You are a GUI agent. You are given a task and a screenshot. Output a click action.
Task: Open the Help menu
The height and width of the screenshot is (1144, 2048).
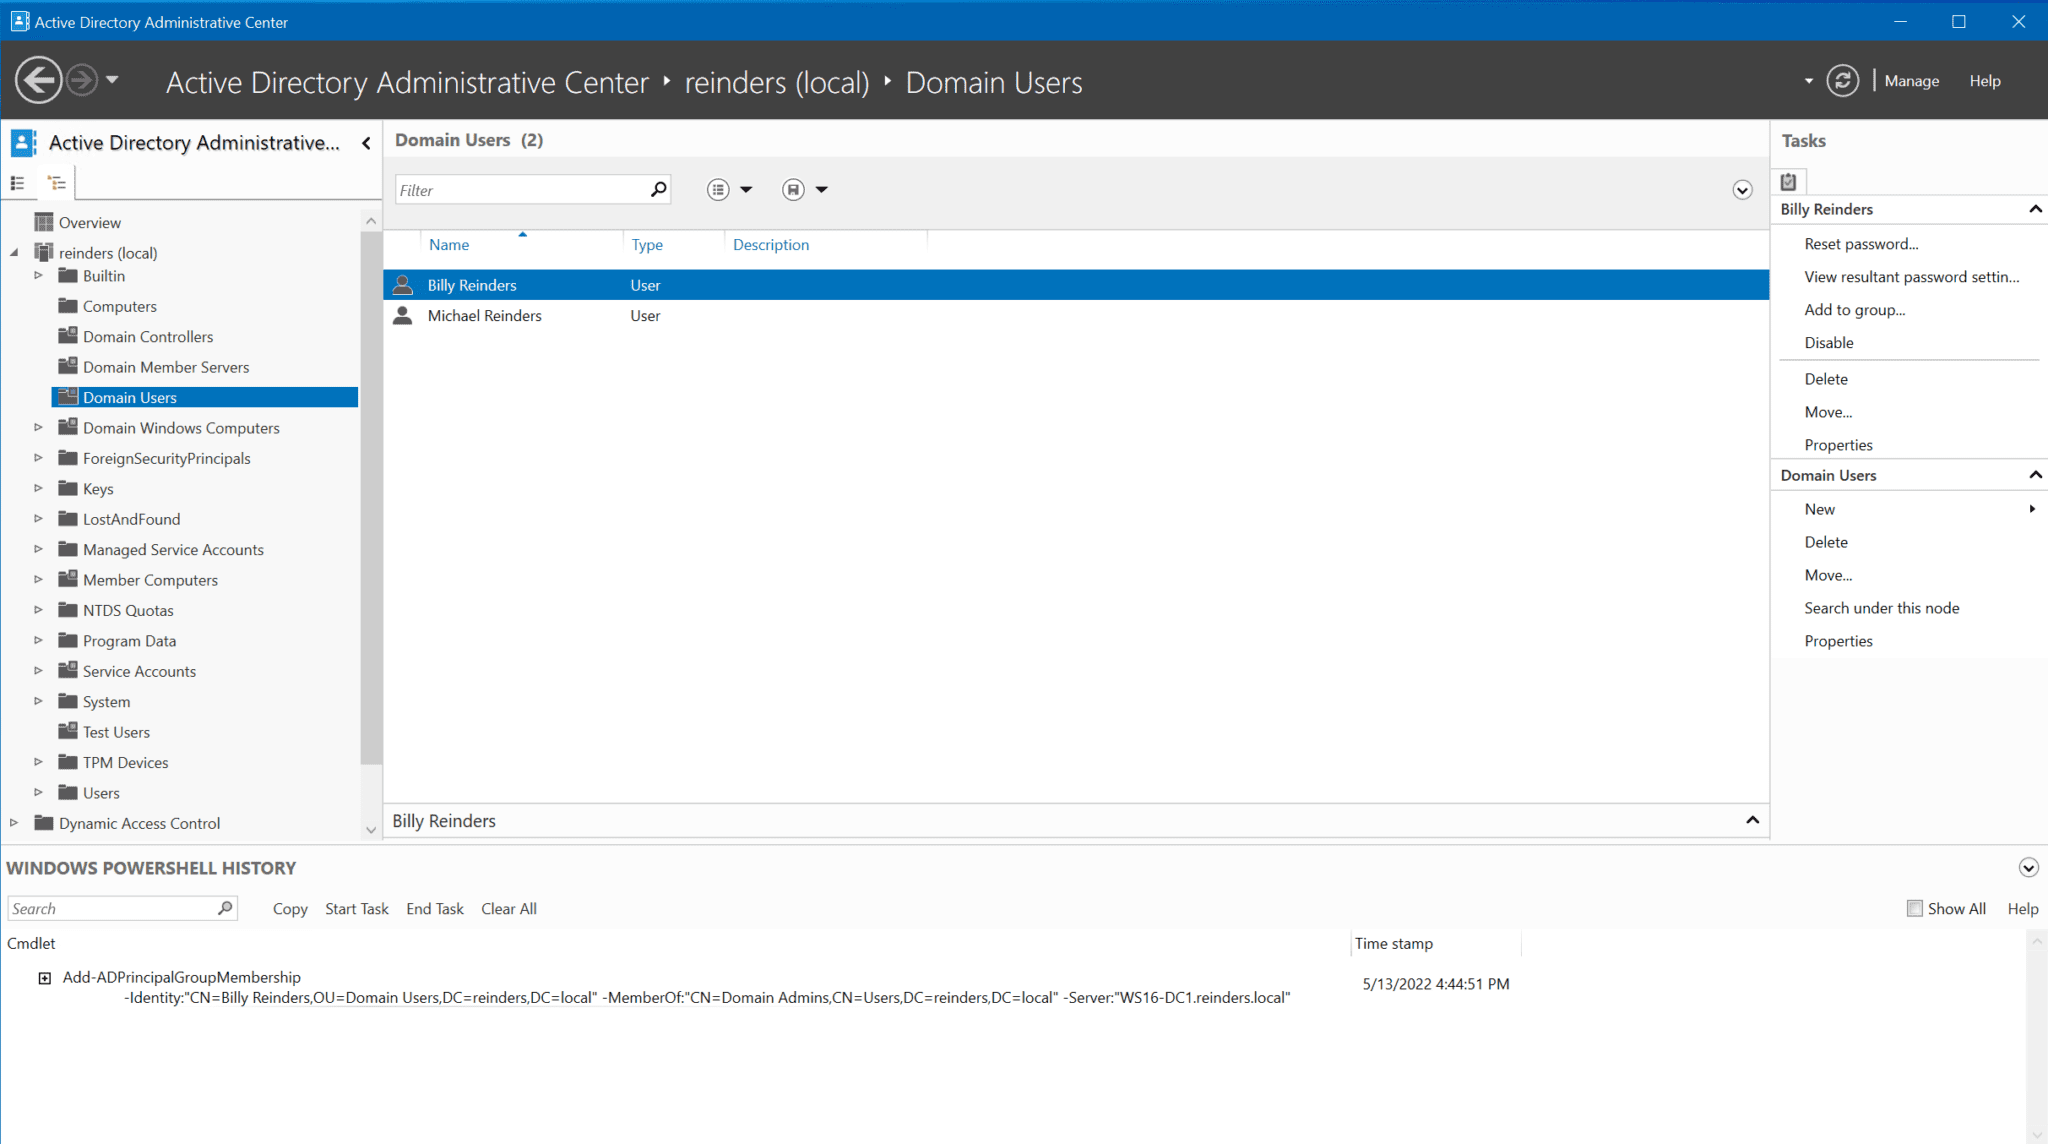[x=1985, y=80]
